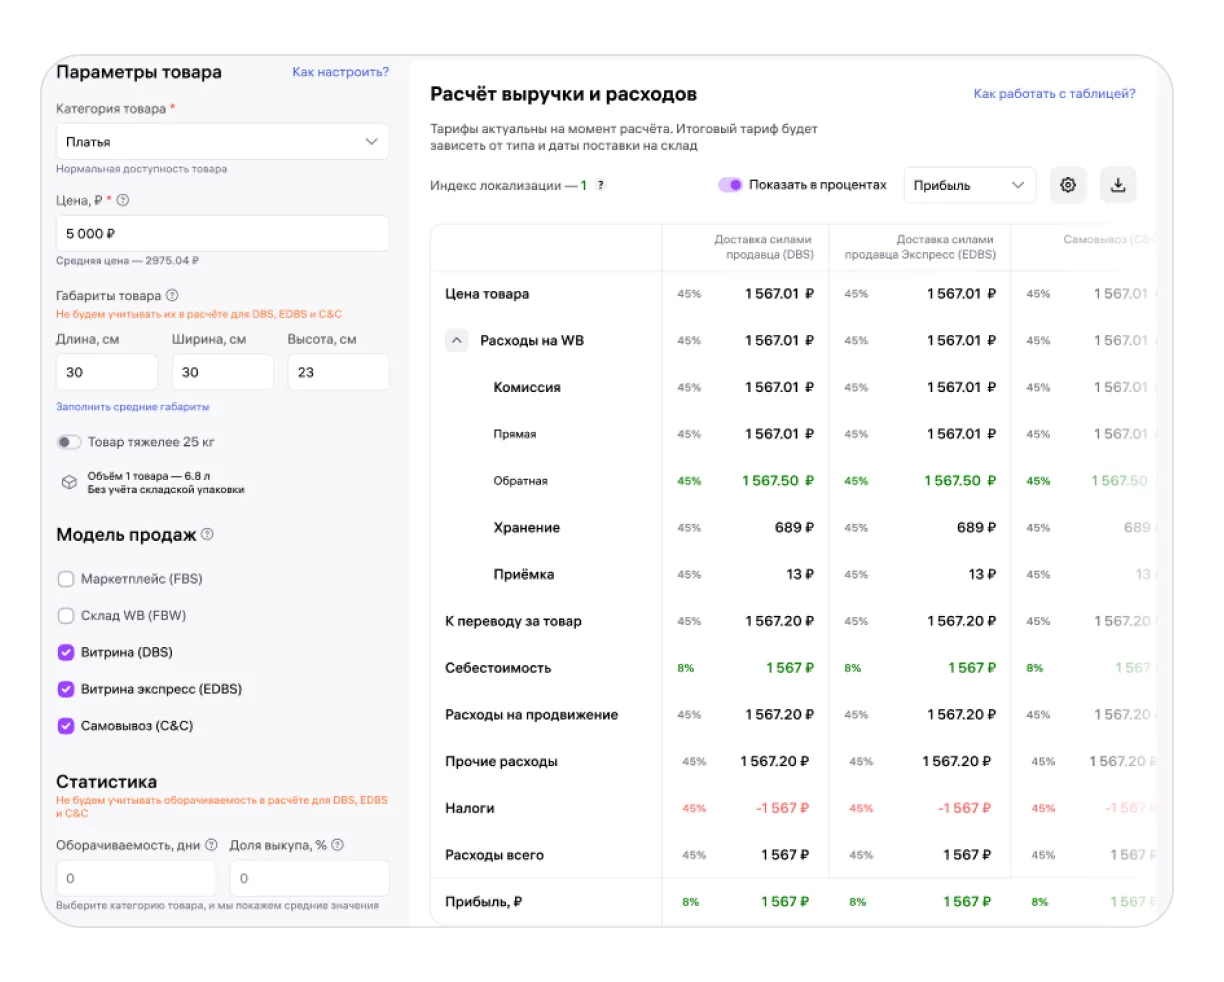Click help icon beside Доля выкупа
This screenshot has width=1224, height=982.
(337, 845)
